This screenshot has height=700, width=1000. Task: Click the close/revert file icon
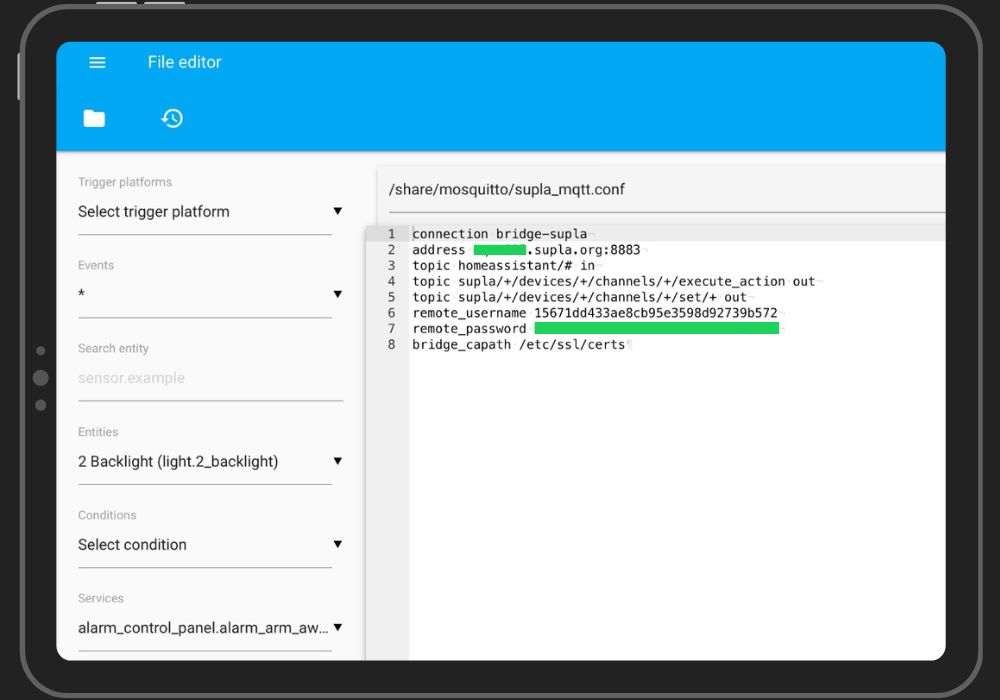tap(172, 118)
